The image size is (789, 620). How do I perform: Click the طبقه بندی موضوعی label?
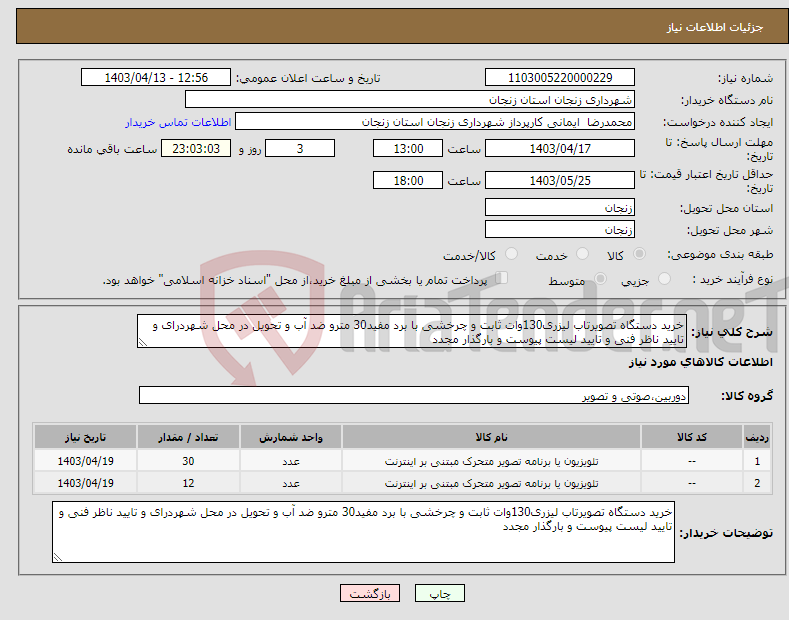(720, 255)
